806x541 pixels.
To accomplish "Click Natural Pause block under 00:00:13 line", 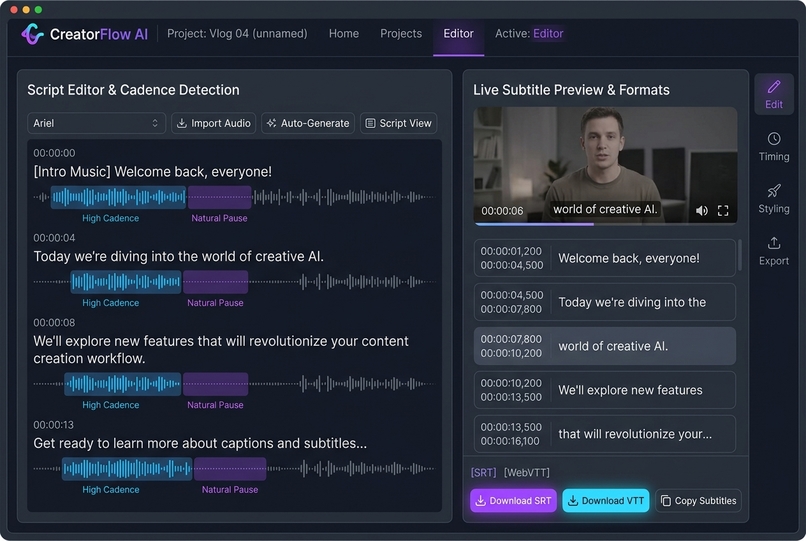I will [x=230, y=468].
